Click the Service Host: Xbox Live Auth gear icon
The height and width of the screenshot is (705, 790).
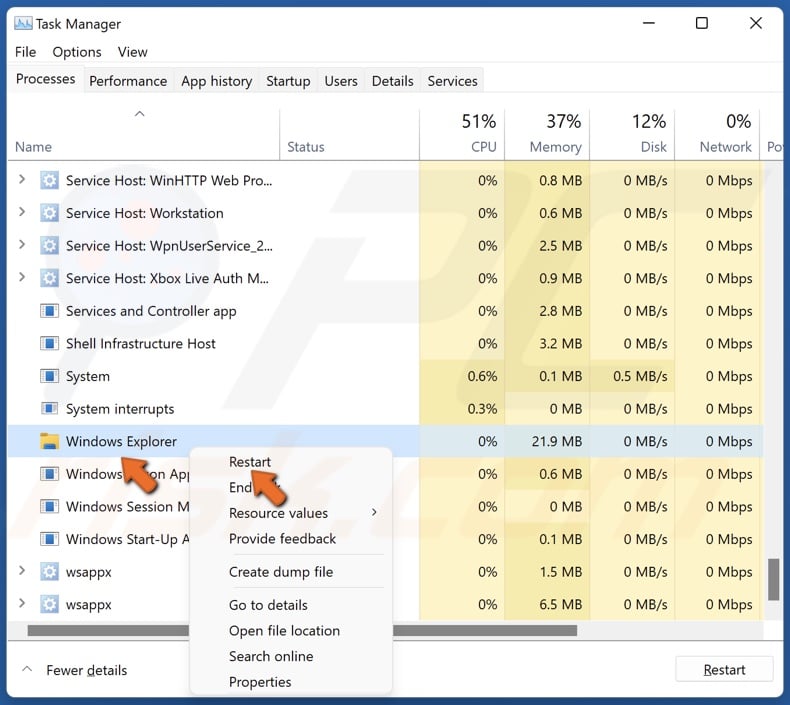(x=49, y=278)
